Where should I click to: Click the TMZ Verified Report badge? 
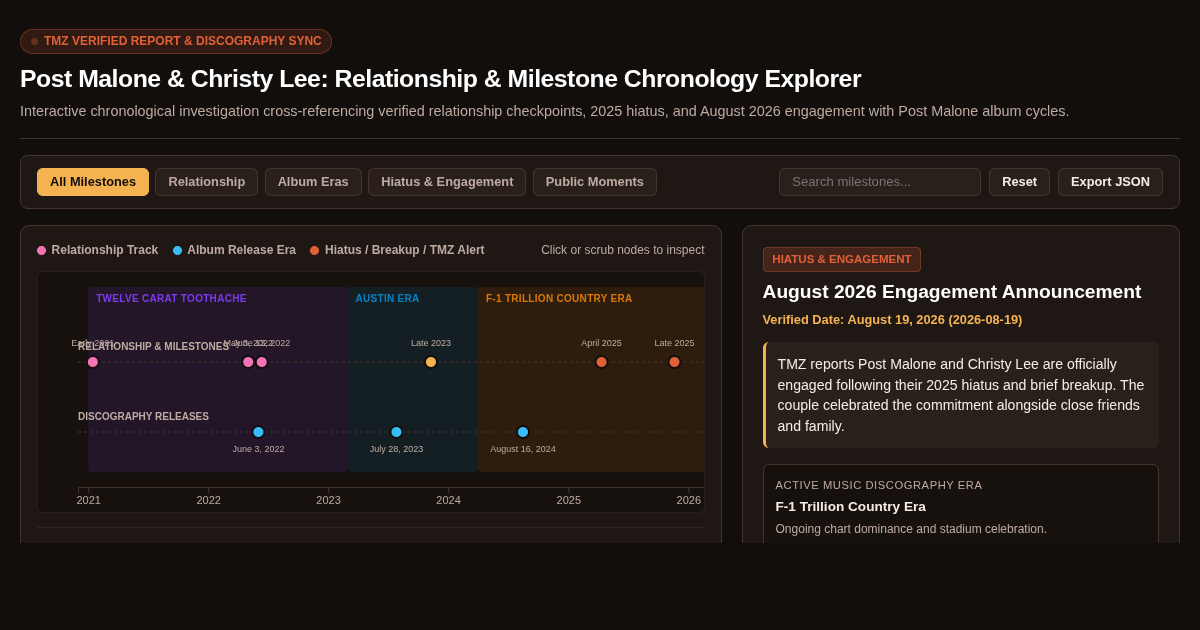[x=176, y=41]
